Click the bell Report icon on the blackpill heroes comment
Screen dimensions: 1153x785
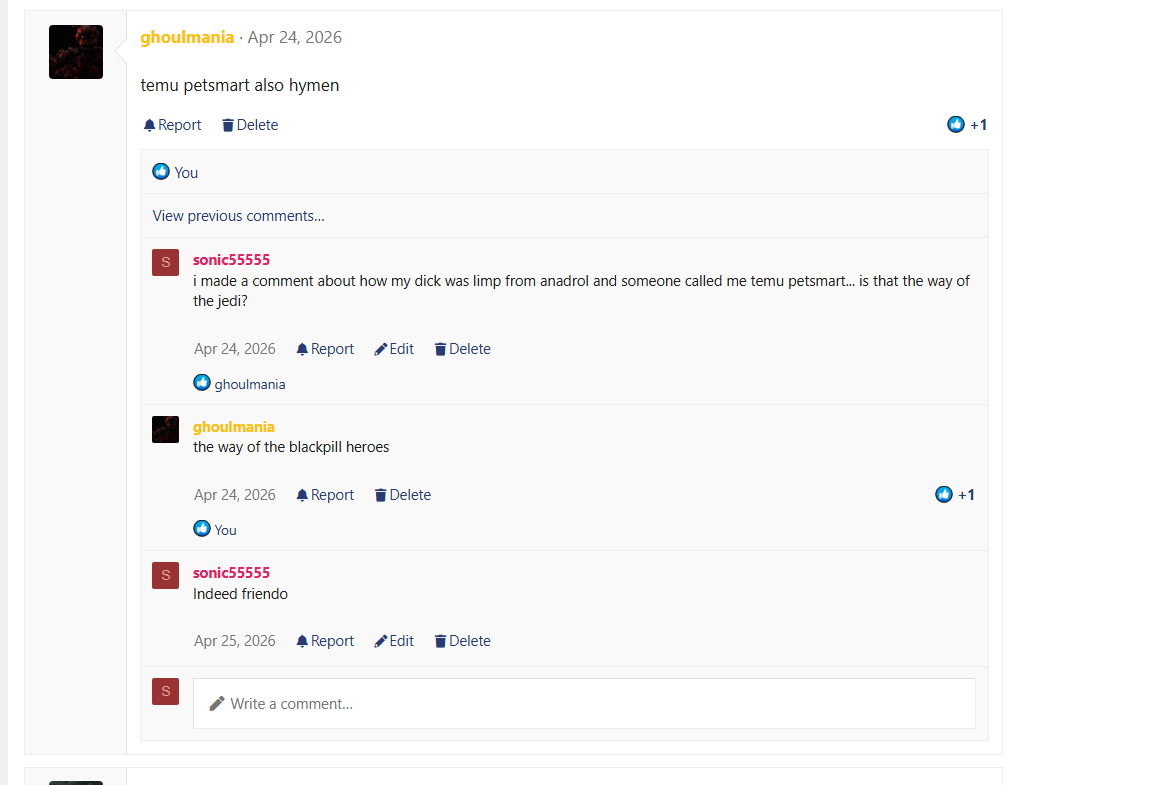(302, 495)
